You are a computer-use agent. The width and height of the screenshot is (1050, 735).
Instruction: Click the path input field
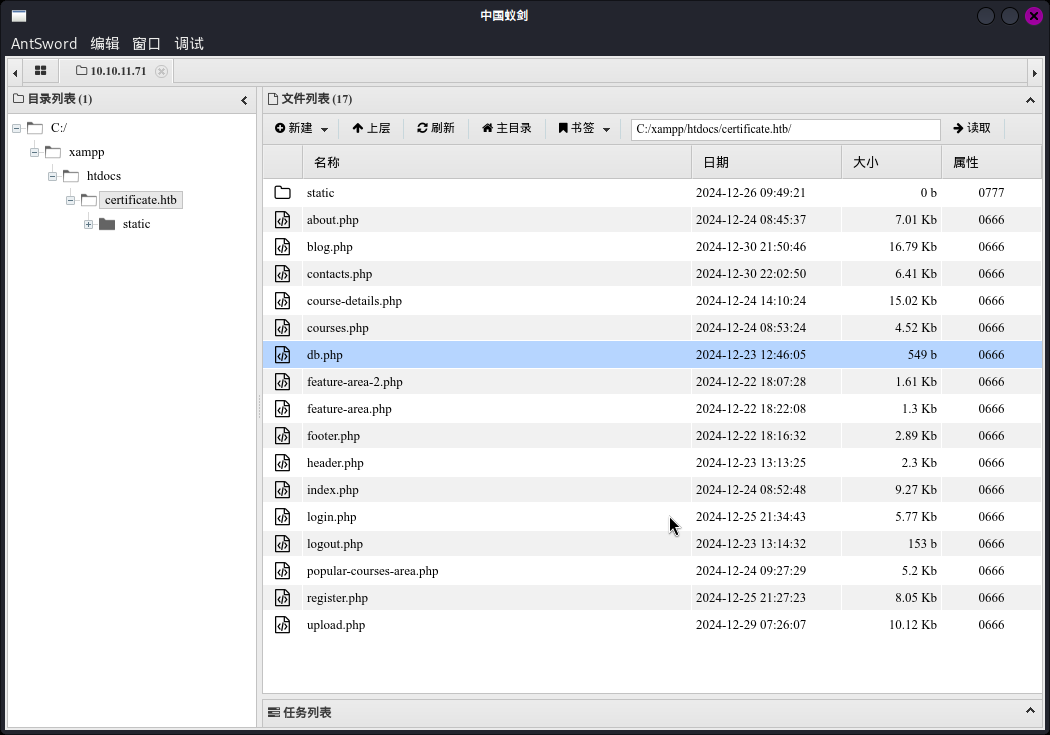[785, 129]
